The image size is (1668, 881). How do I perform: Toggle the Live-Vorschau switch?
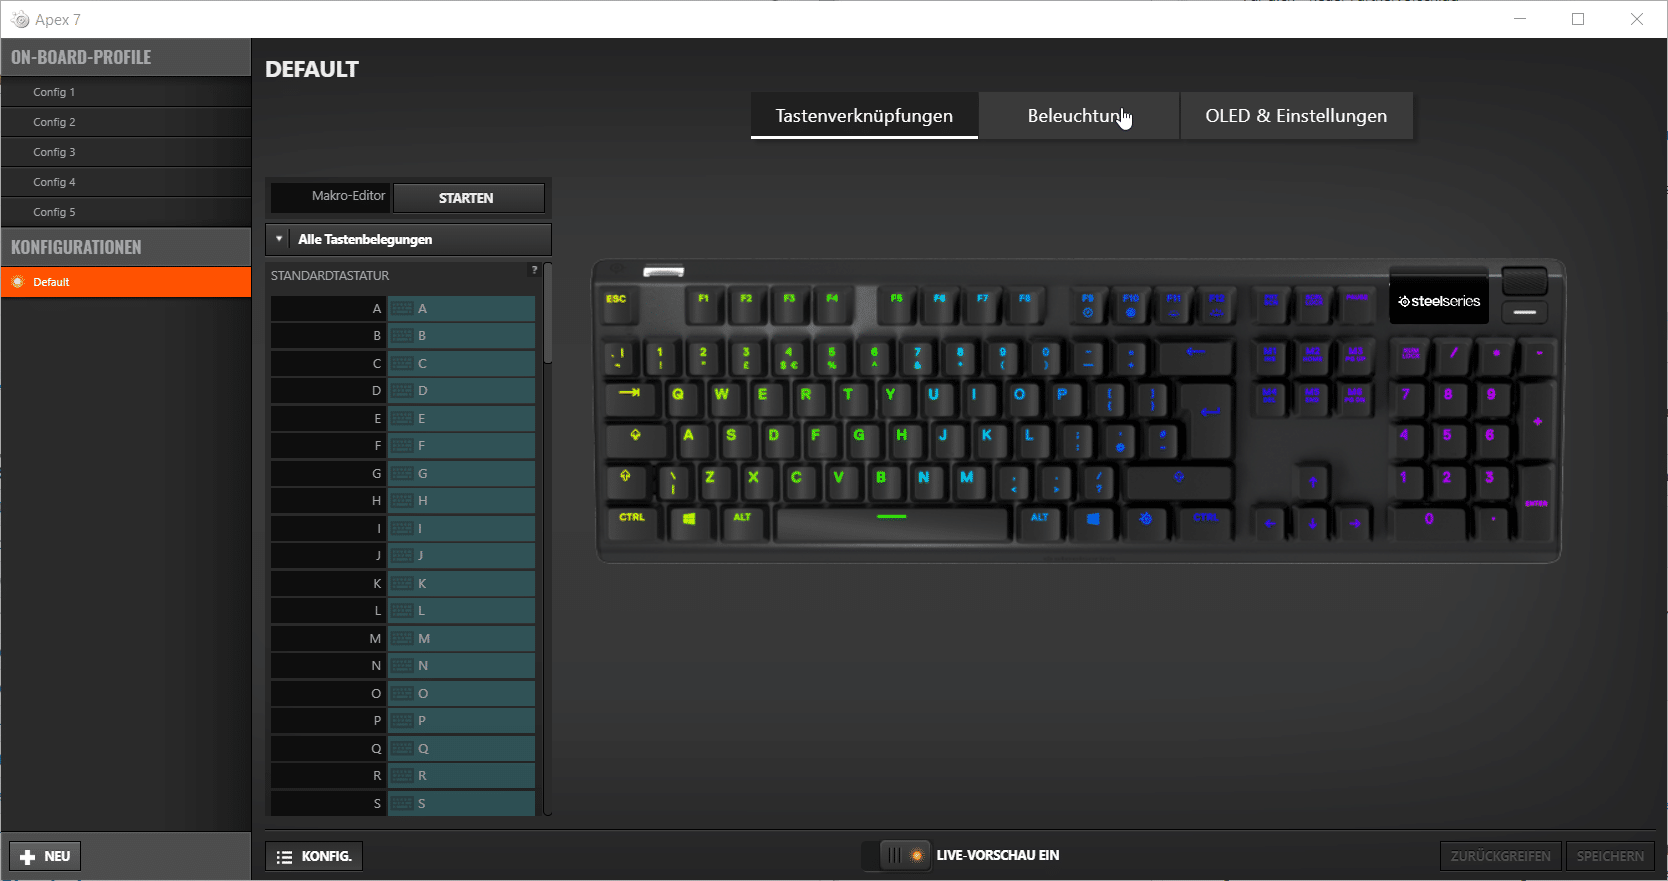click(905, 856)
